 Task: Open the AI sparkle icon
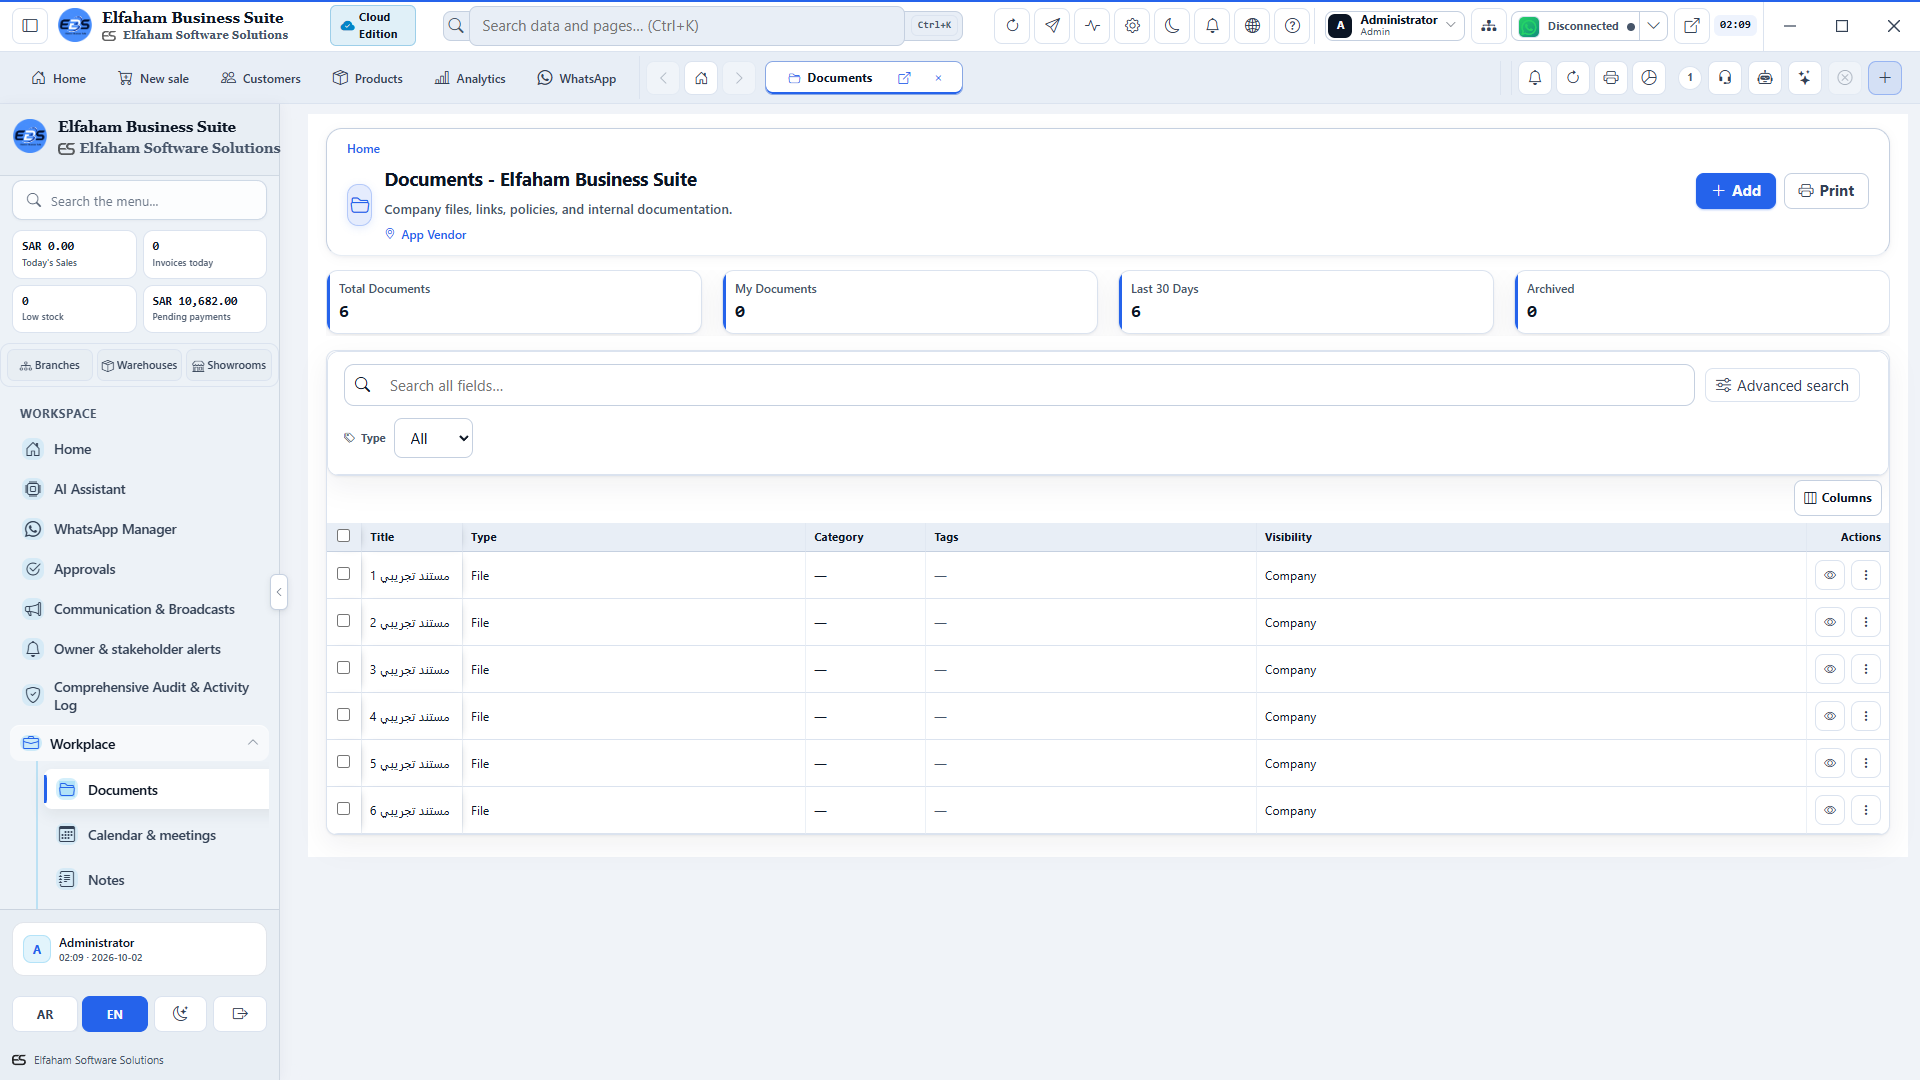click(x=1804, y=78)
